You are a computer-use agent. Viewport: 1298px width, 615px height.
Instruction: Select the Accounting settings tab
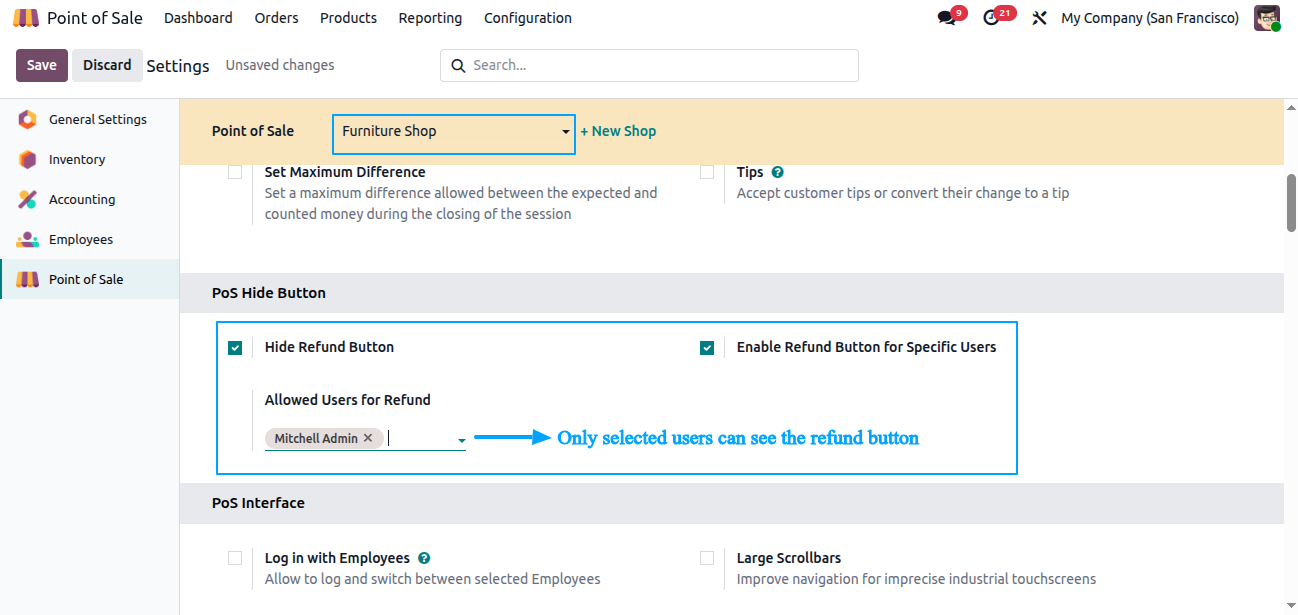point(90,199)
